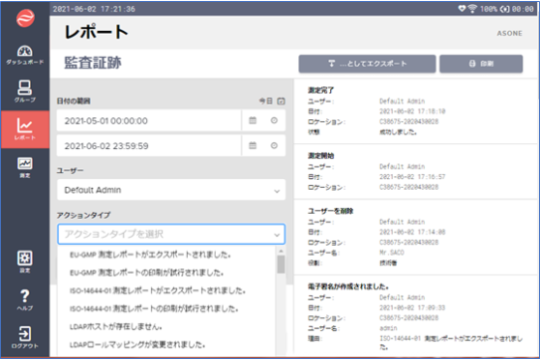540x360 pixels.
Task: Click the ユーザーを削除 audit entry title
Action: (x=330, y=211)
